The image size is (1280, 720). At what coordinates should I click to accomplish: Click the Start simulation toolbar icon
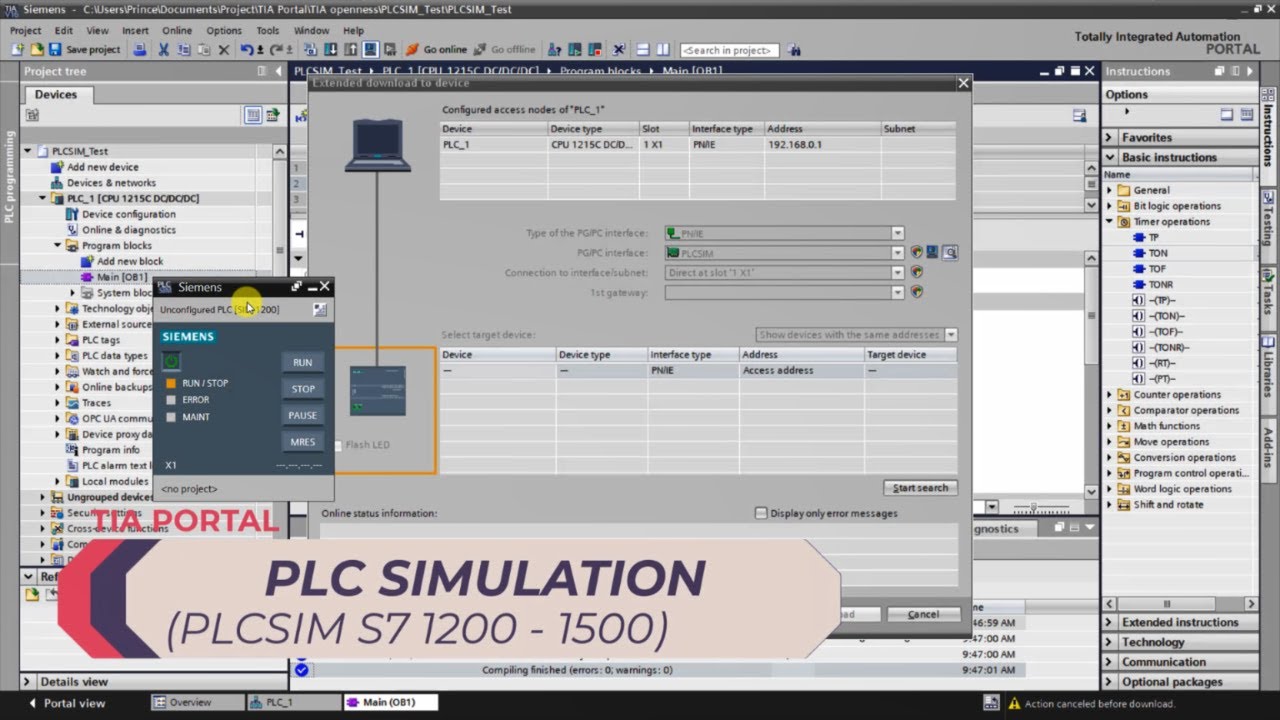(x=370, y=50)
